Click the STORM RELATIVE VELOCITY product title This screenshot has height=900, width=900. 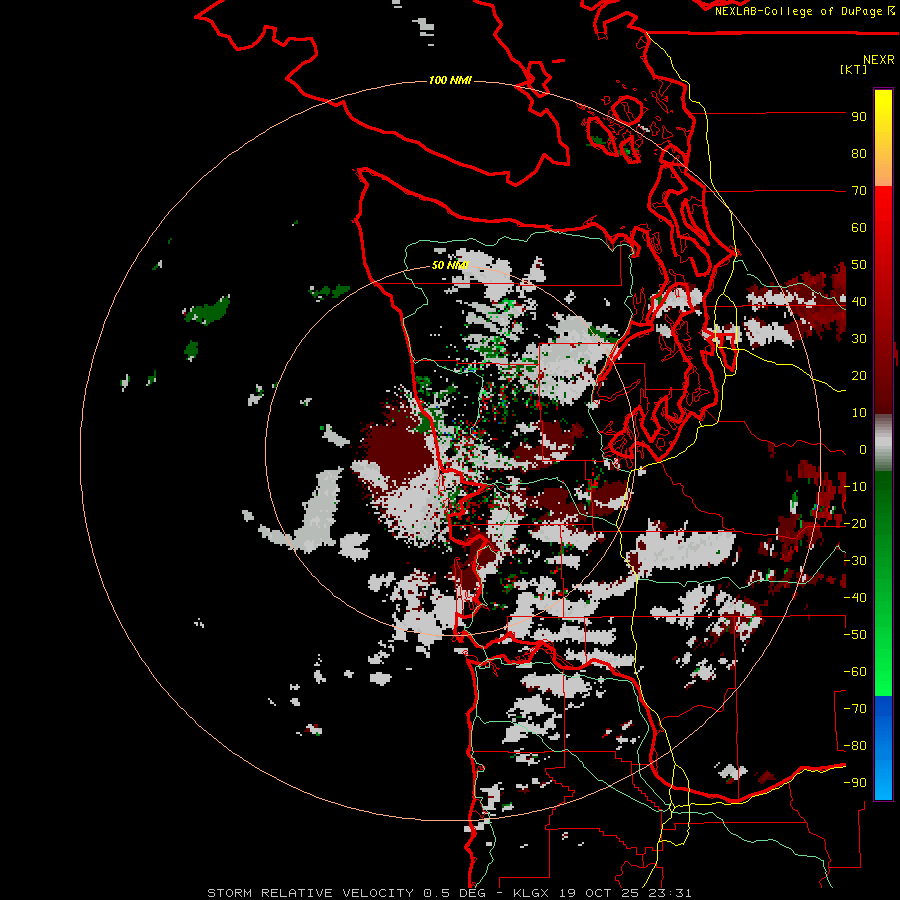[x=310, y=893]
